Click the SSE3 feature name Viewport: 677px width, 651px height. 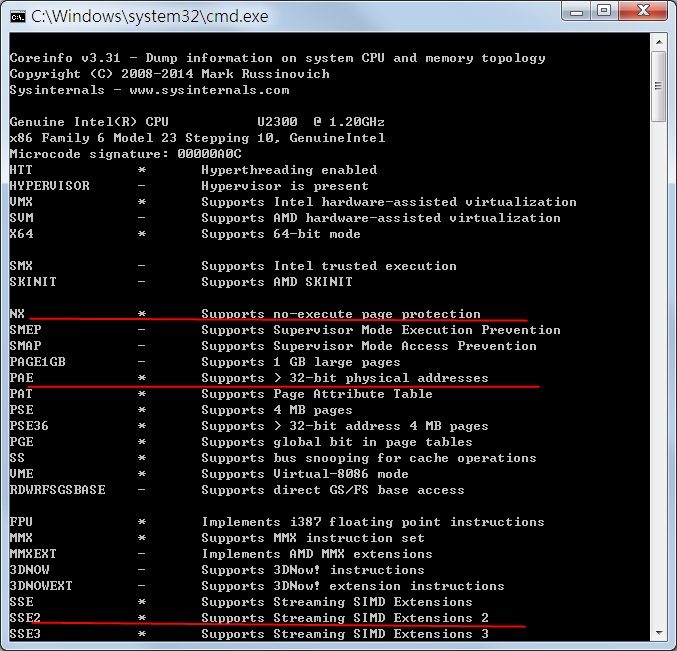pyautogui.click(x=25, y=634)
